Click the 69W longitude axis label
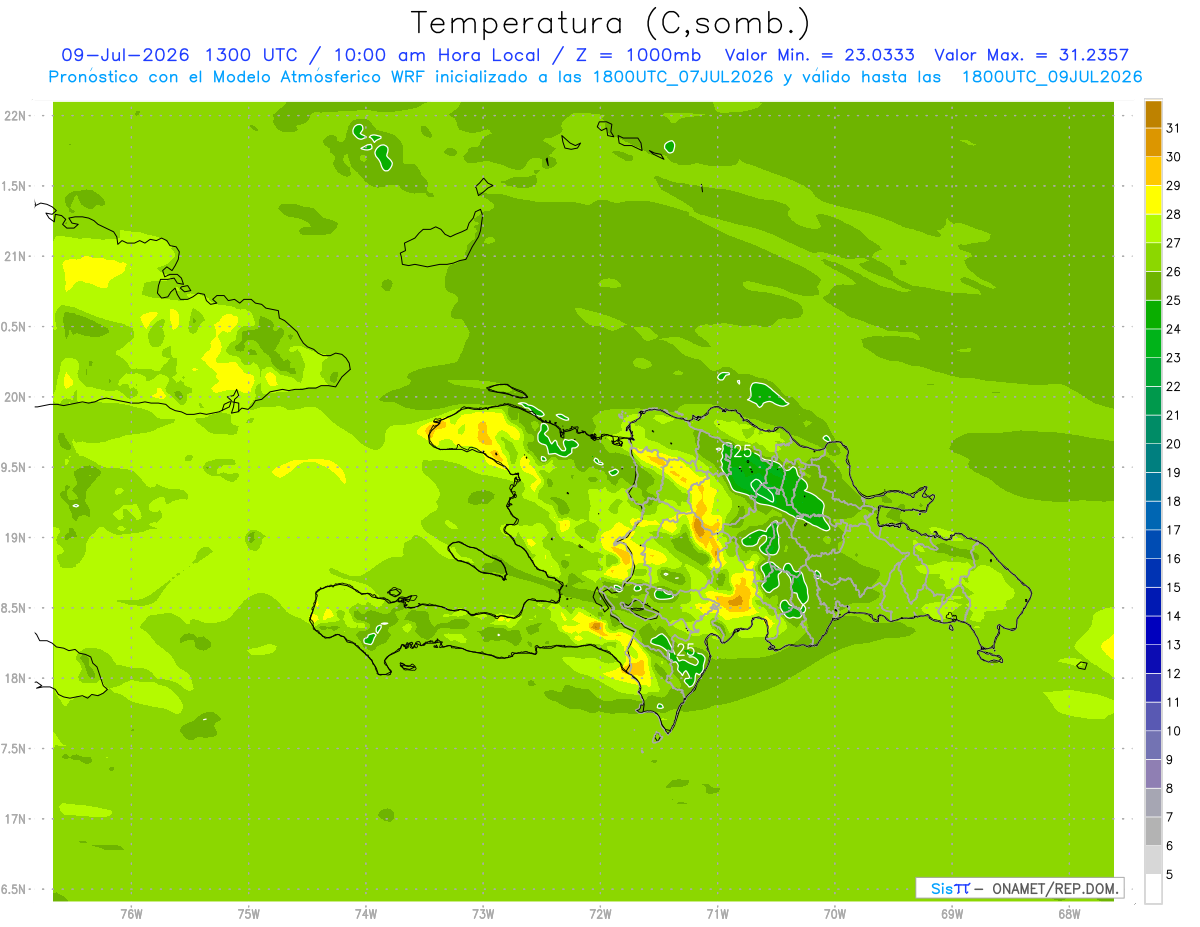This screenshot has height=927, width=1200. [952, 914]
